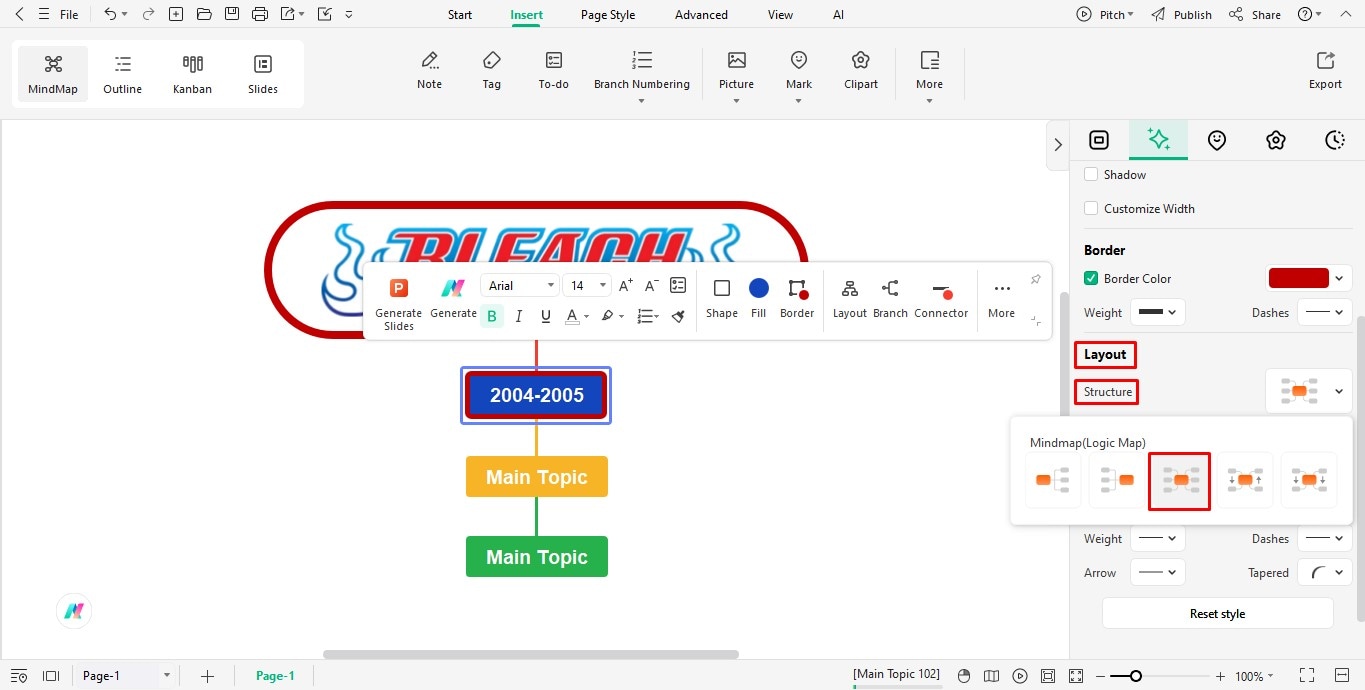
Task: Click the floating AI assistant logo on canvas
Action: coord(74,611)
